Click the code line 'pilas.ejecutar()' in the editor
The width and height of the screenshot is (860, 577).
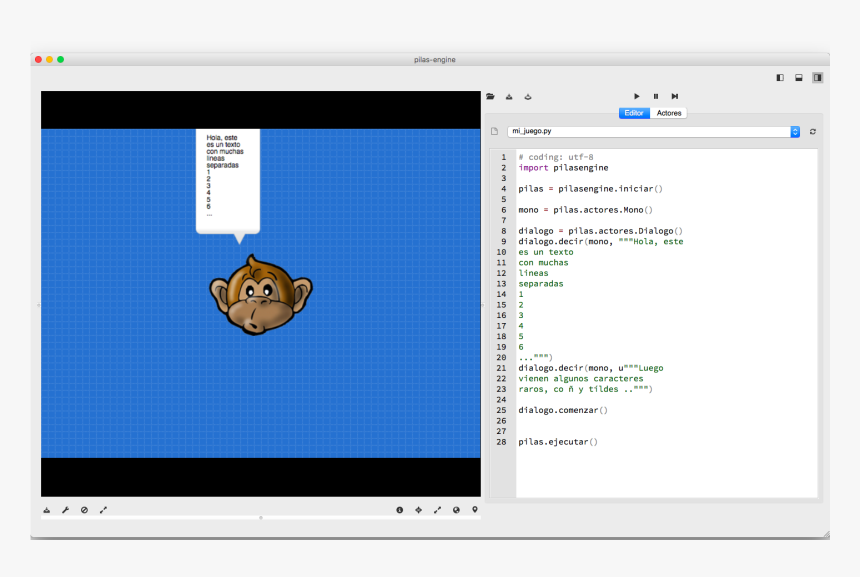pyautogui.click(x=557, y=441)
